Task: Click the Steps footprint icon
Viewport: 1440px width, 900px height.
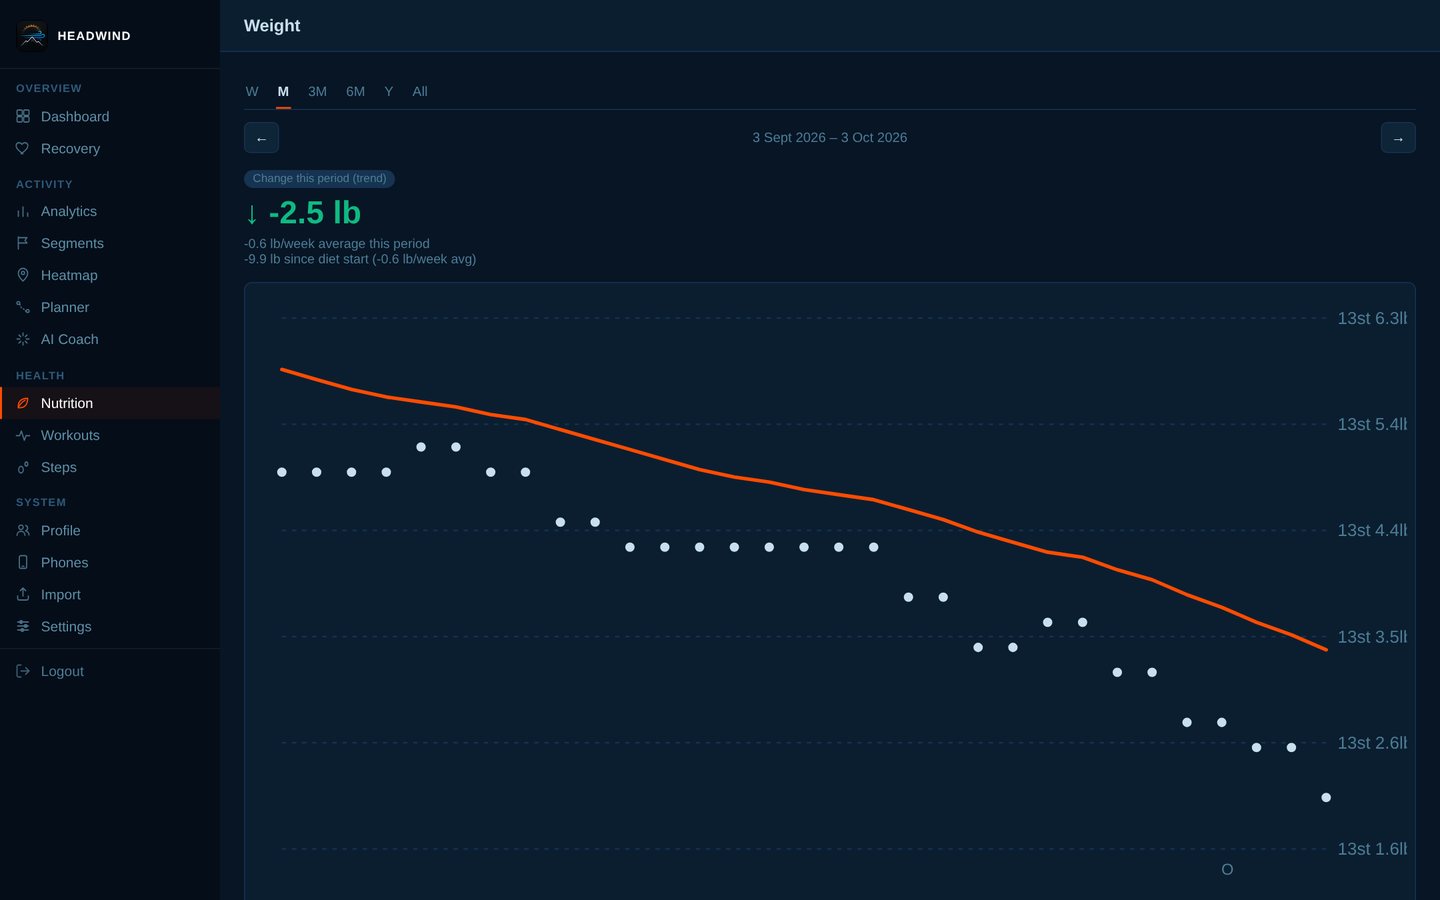Action: coord(23,468)
